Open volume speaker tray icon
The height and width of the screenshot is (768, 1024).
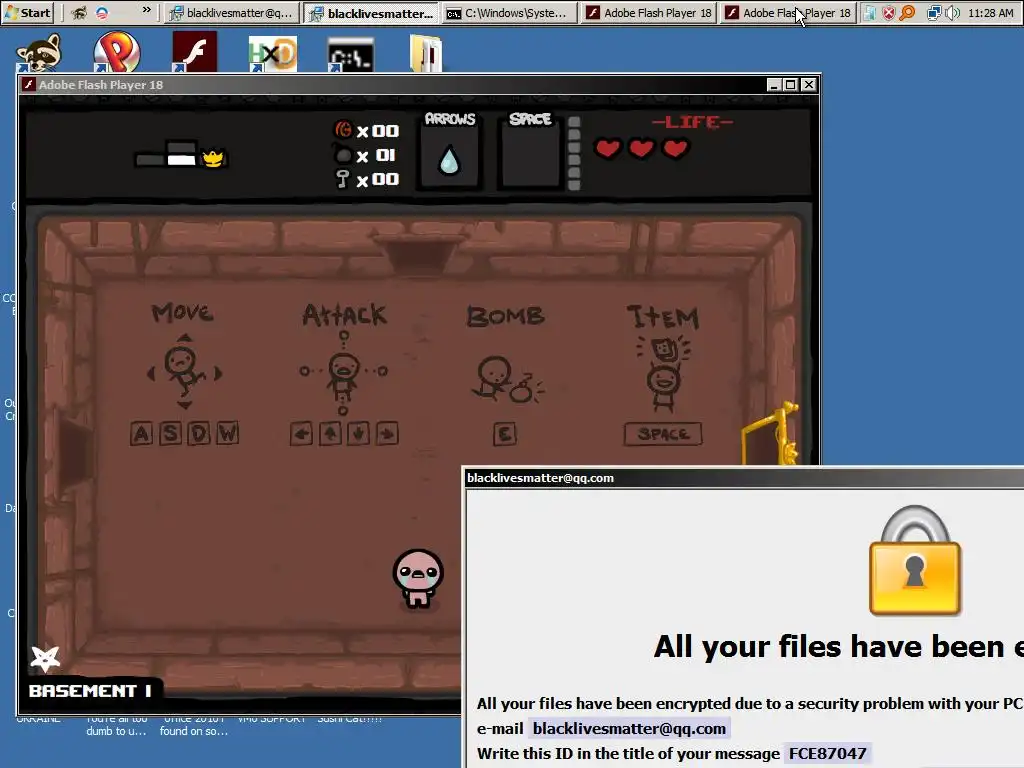pyautogui.click(x=952, y=12)
